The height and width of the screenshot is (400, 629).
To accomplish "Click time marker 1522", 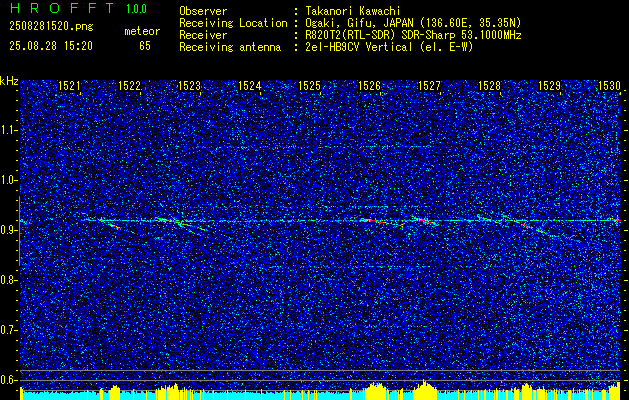I will 129,86.
